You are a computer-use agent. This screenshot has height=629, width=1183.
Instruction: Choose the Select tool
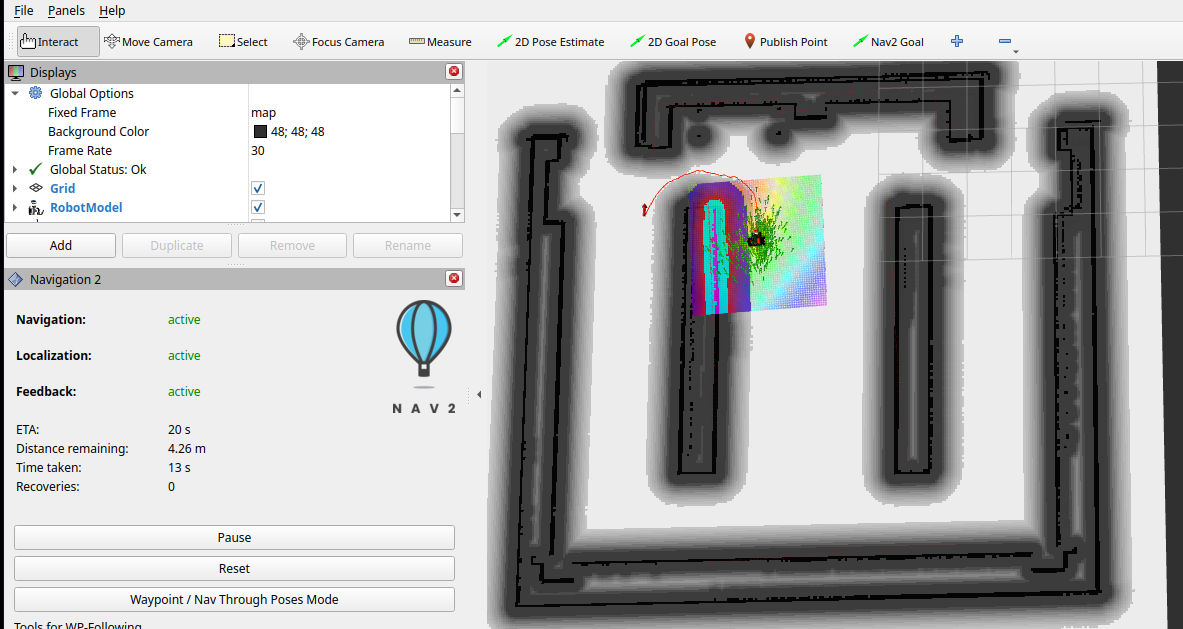tap(243, 42)
